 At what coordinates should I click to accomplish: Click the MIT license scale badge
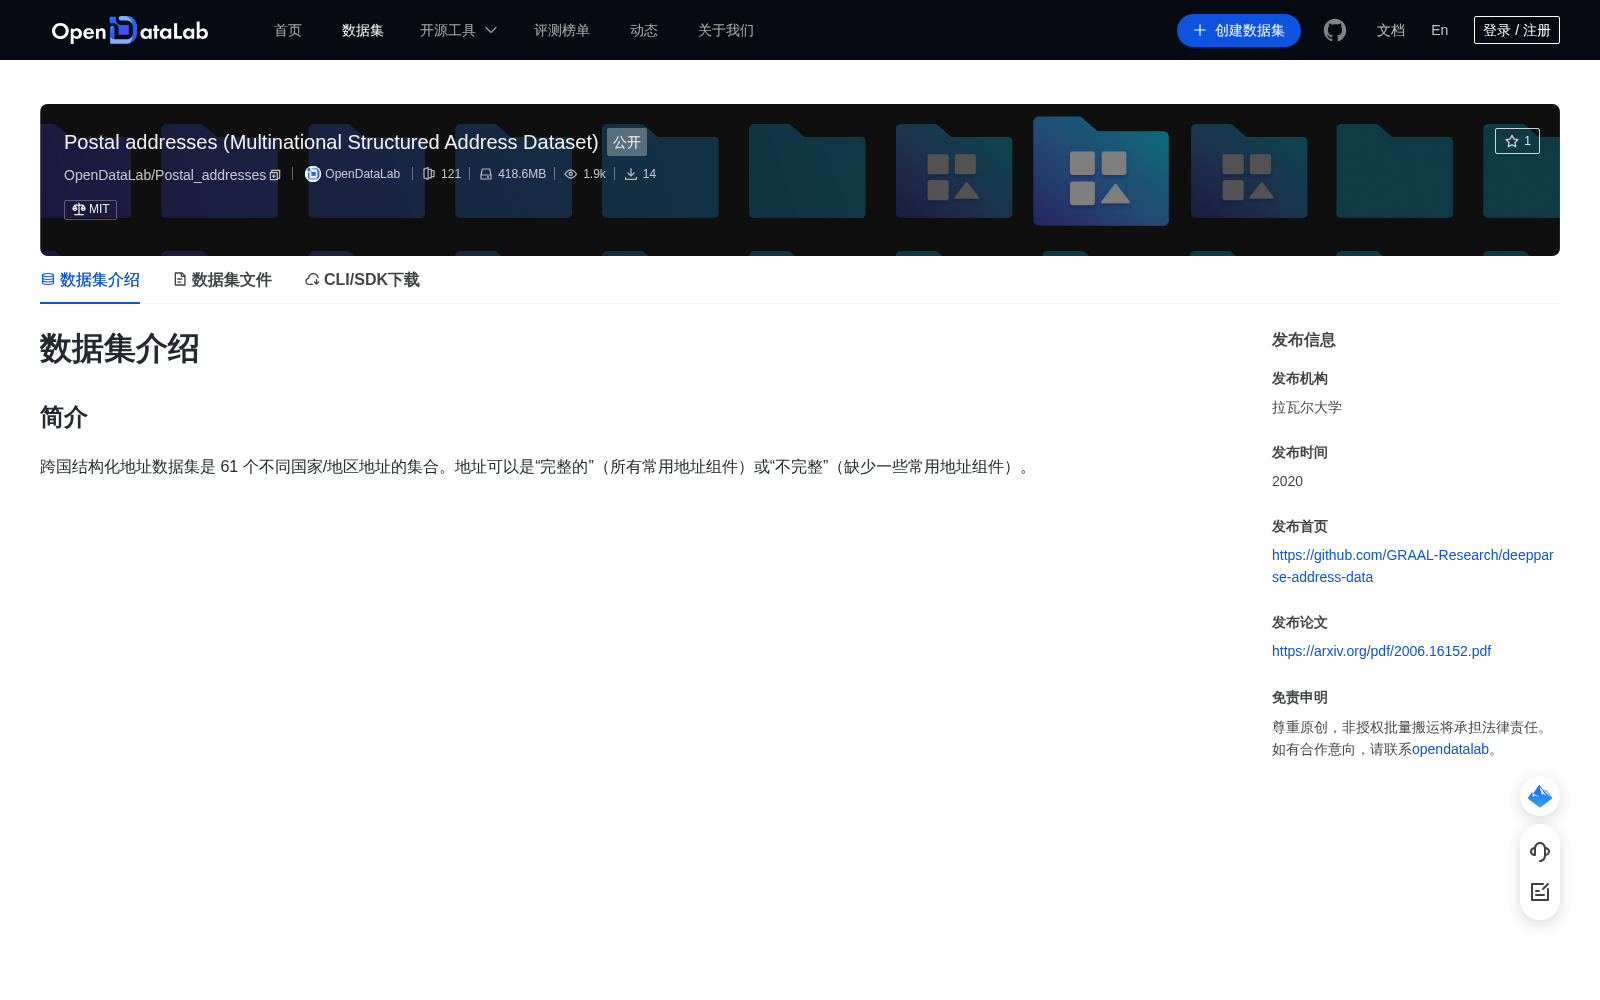(90, 209)
